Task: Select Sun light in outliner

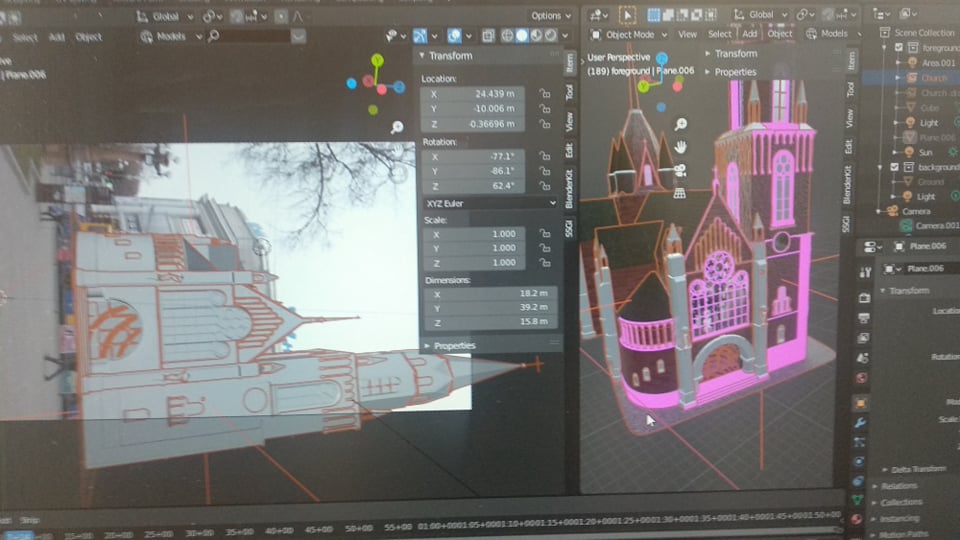Action: 924,152
